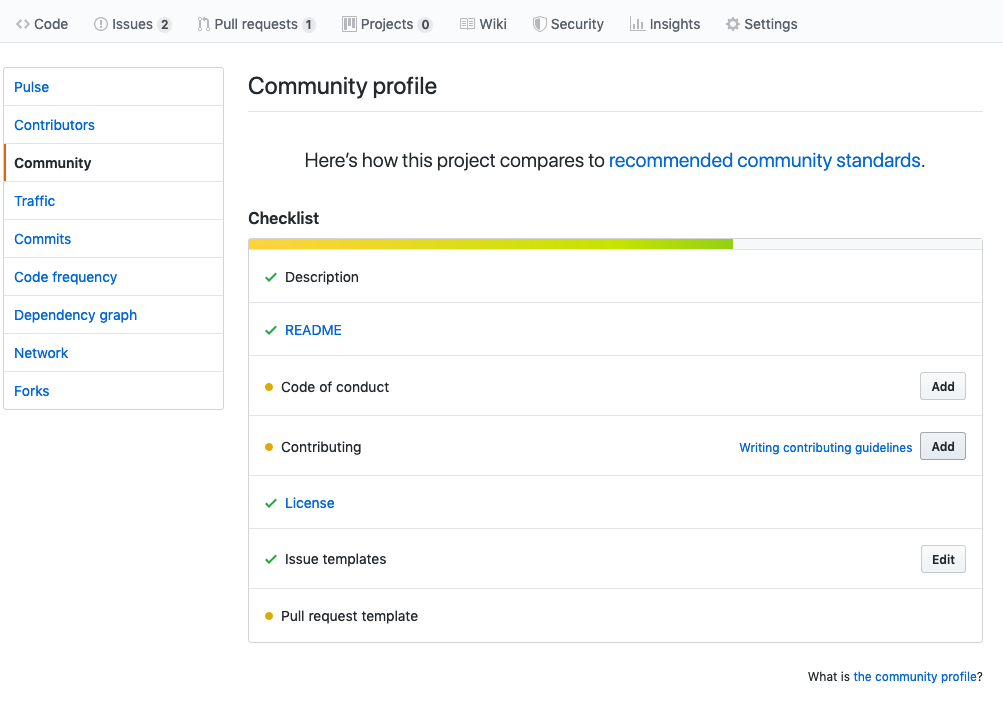This screenshot has height=703, width=1003.
Task: Edit the Issue templates
Action: 943,559
